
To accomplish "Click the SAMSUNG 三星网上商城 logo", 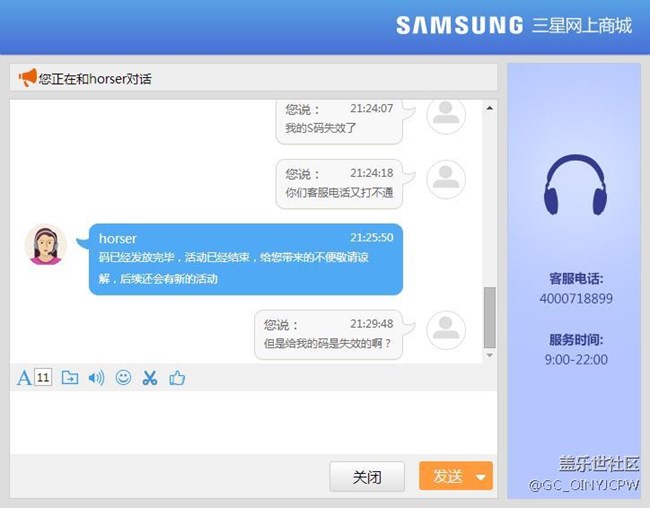I will pyautogui.click(x=514, y=25).
